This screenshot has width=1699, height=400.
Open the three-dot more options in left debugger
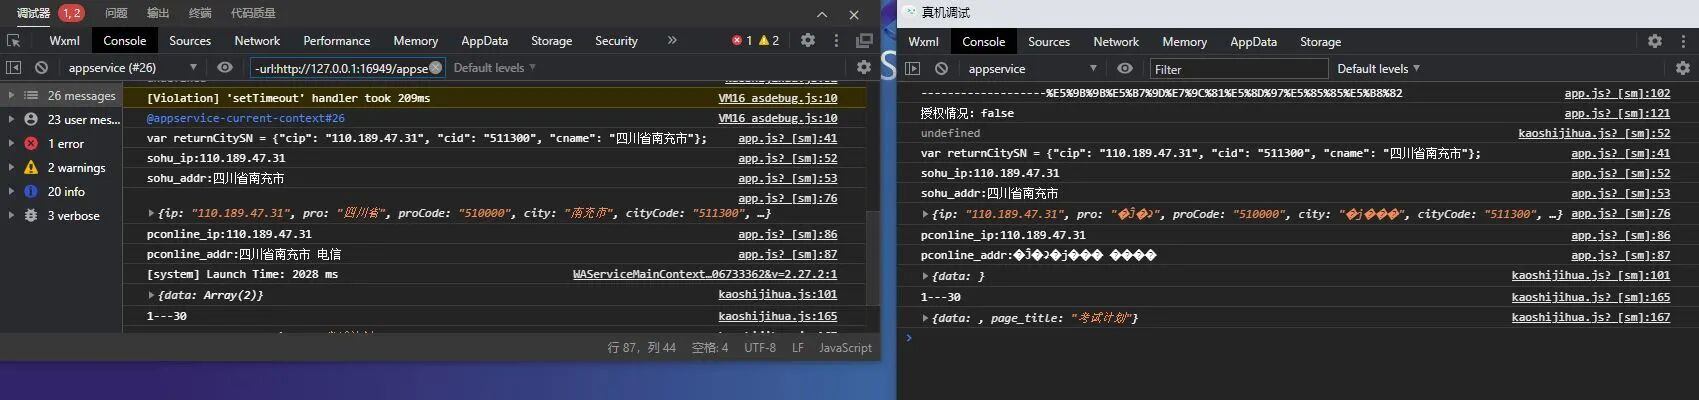(836, 41)
